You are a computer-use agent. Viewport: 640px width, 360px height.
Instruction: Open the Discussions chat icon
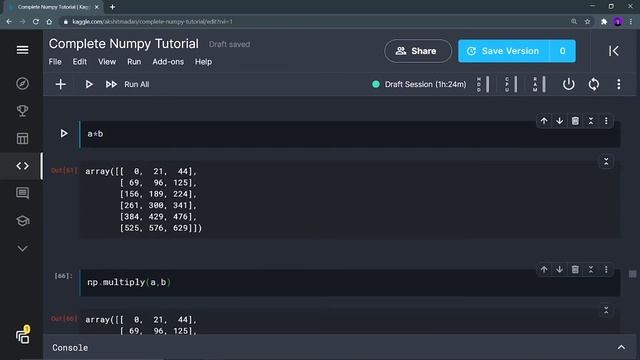pyautogui.click(x=22, y=193)
